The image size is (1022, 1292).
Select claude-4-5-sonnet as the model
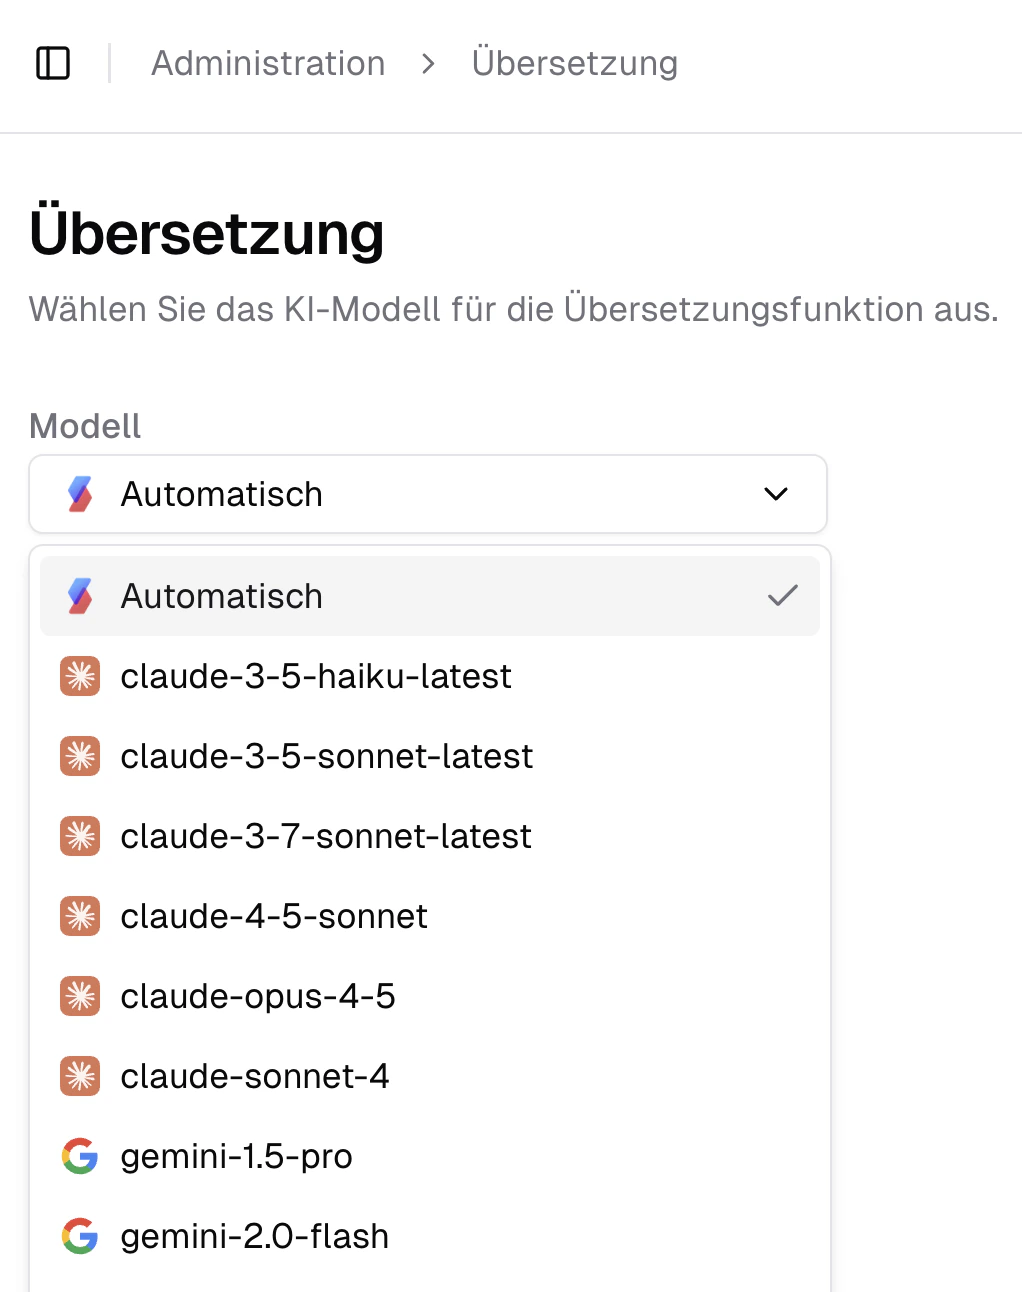(x=273, y=916)
